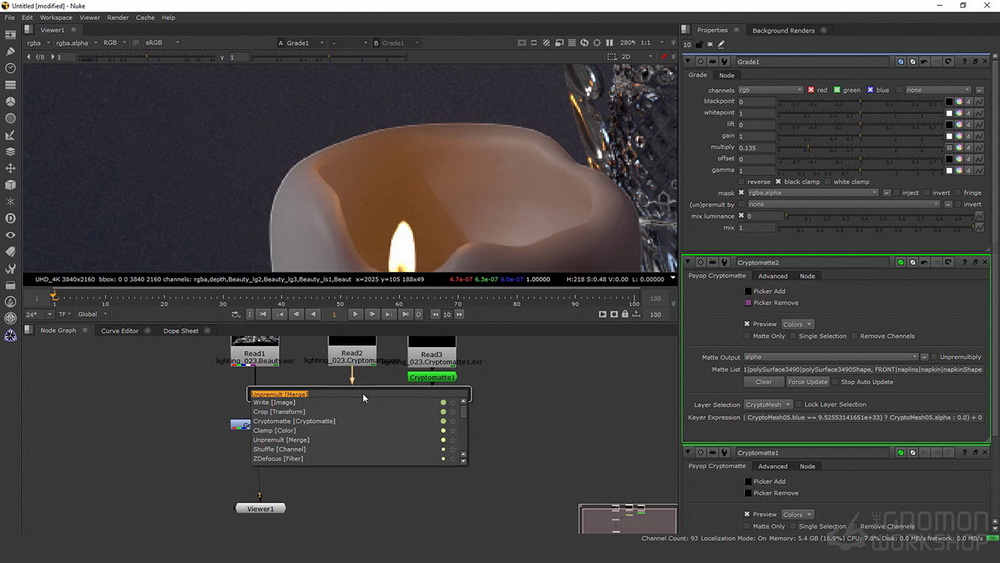Open the Draw nodes menu in toolbar
This screenshot has height=563, width=1000.
10,51
